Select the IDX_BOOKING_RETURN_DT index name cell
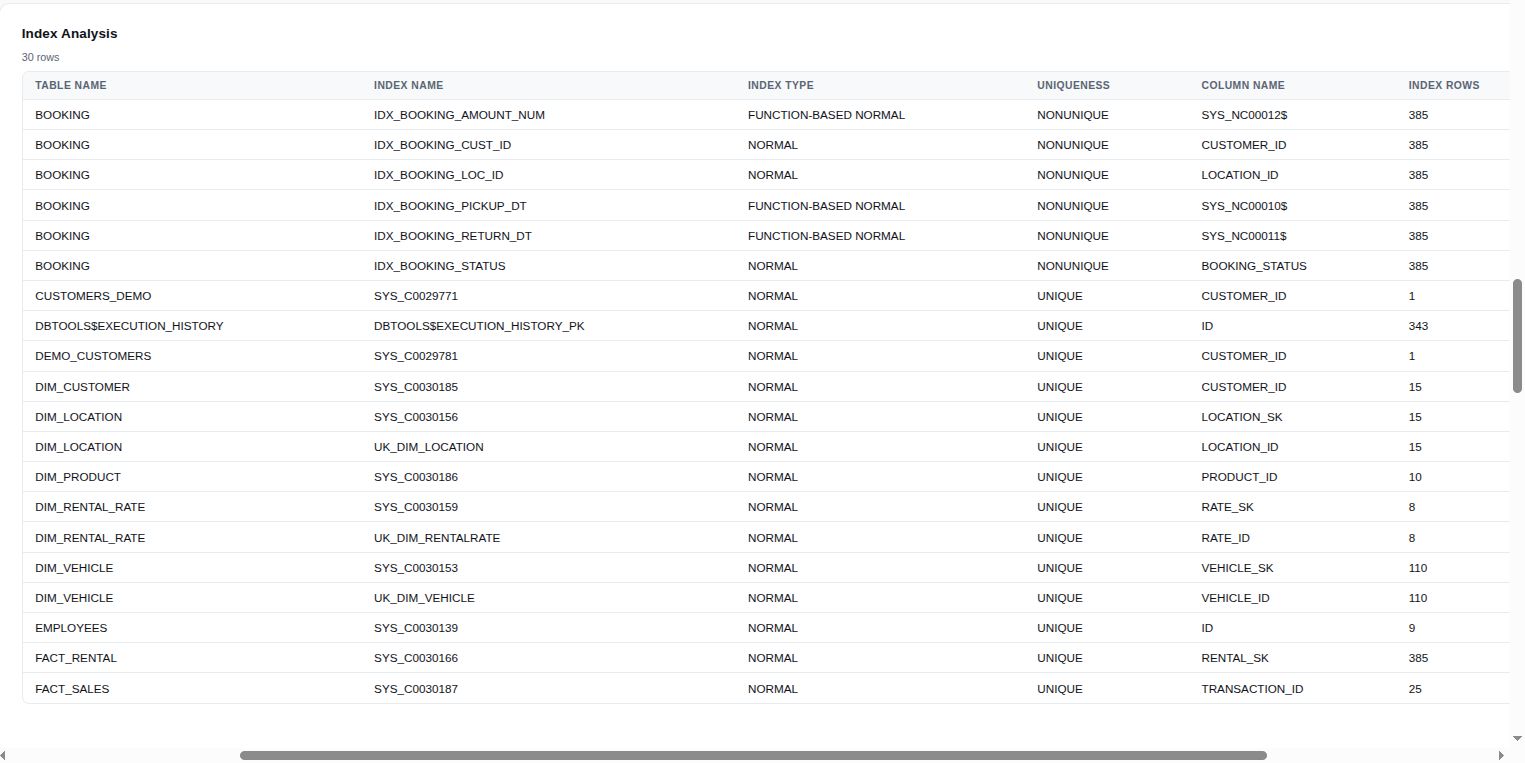This screenshot has height=763, width=1525. (453, 236)
